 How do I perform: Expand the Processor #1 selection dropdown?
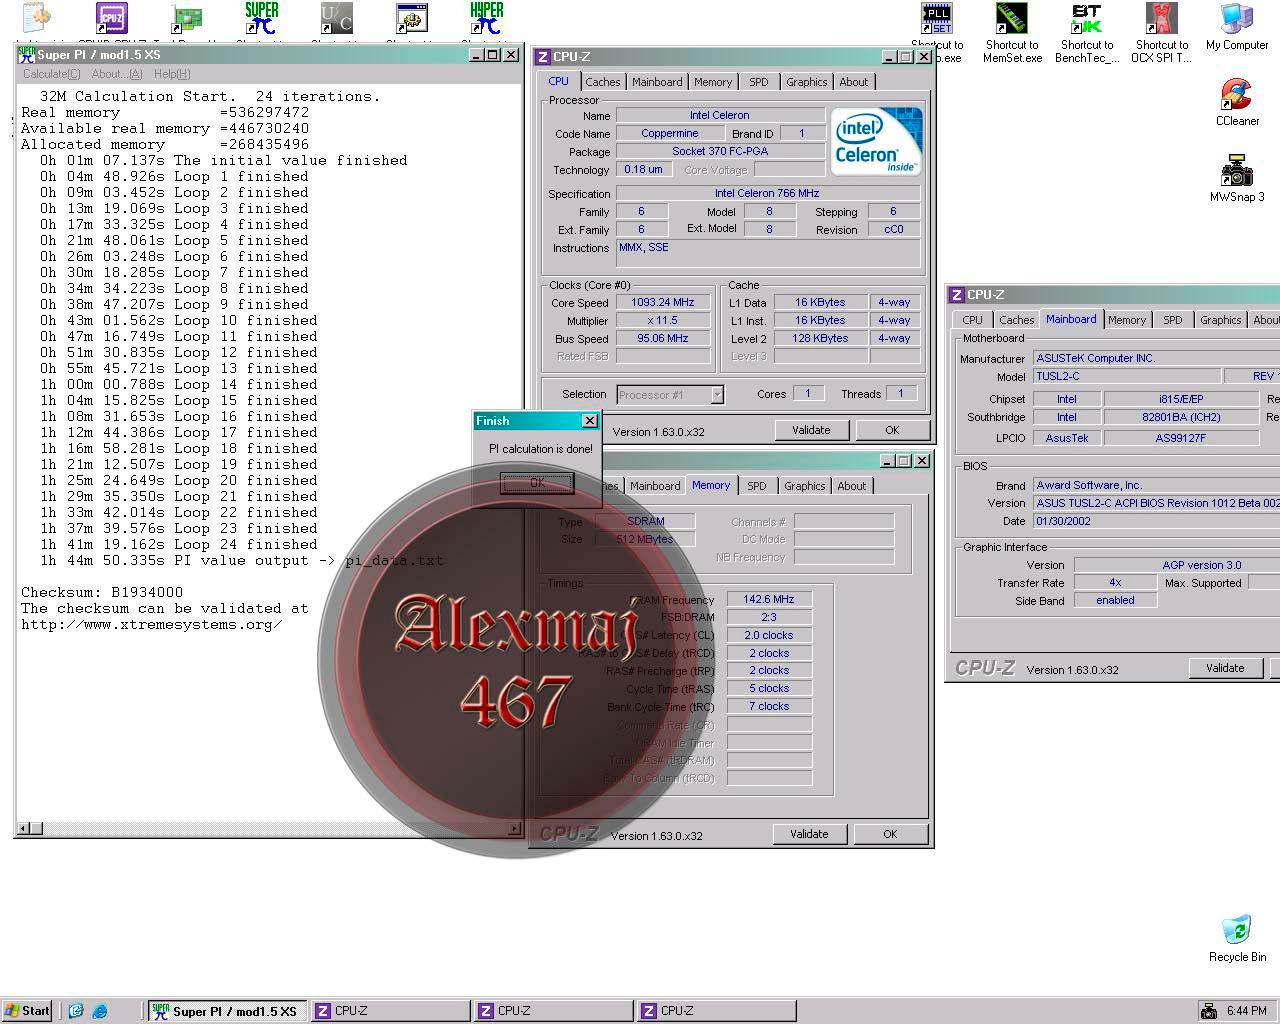[x=717, y=395]
